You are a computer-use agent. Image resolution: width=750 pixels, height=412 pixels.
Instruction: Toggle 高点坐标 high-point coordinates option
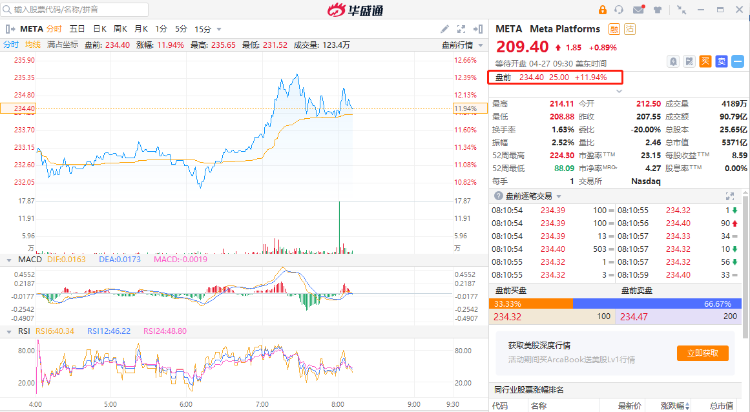62,44
